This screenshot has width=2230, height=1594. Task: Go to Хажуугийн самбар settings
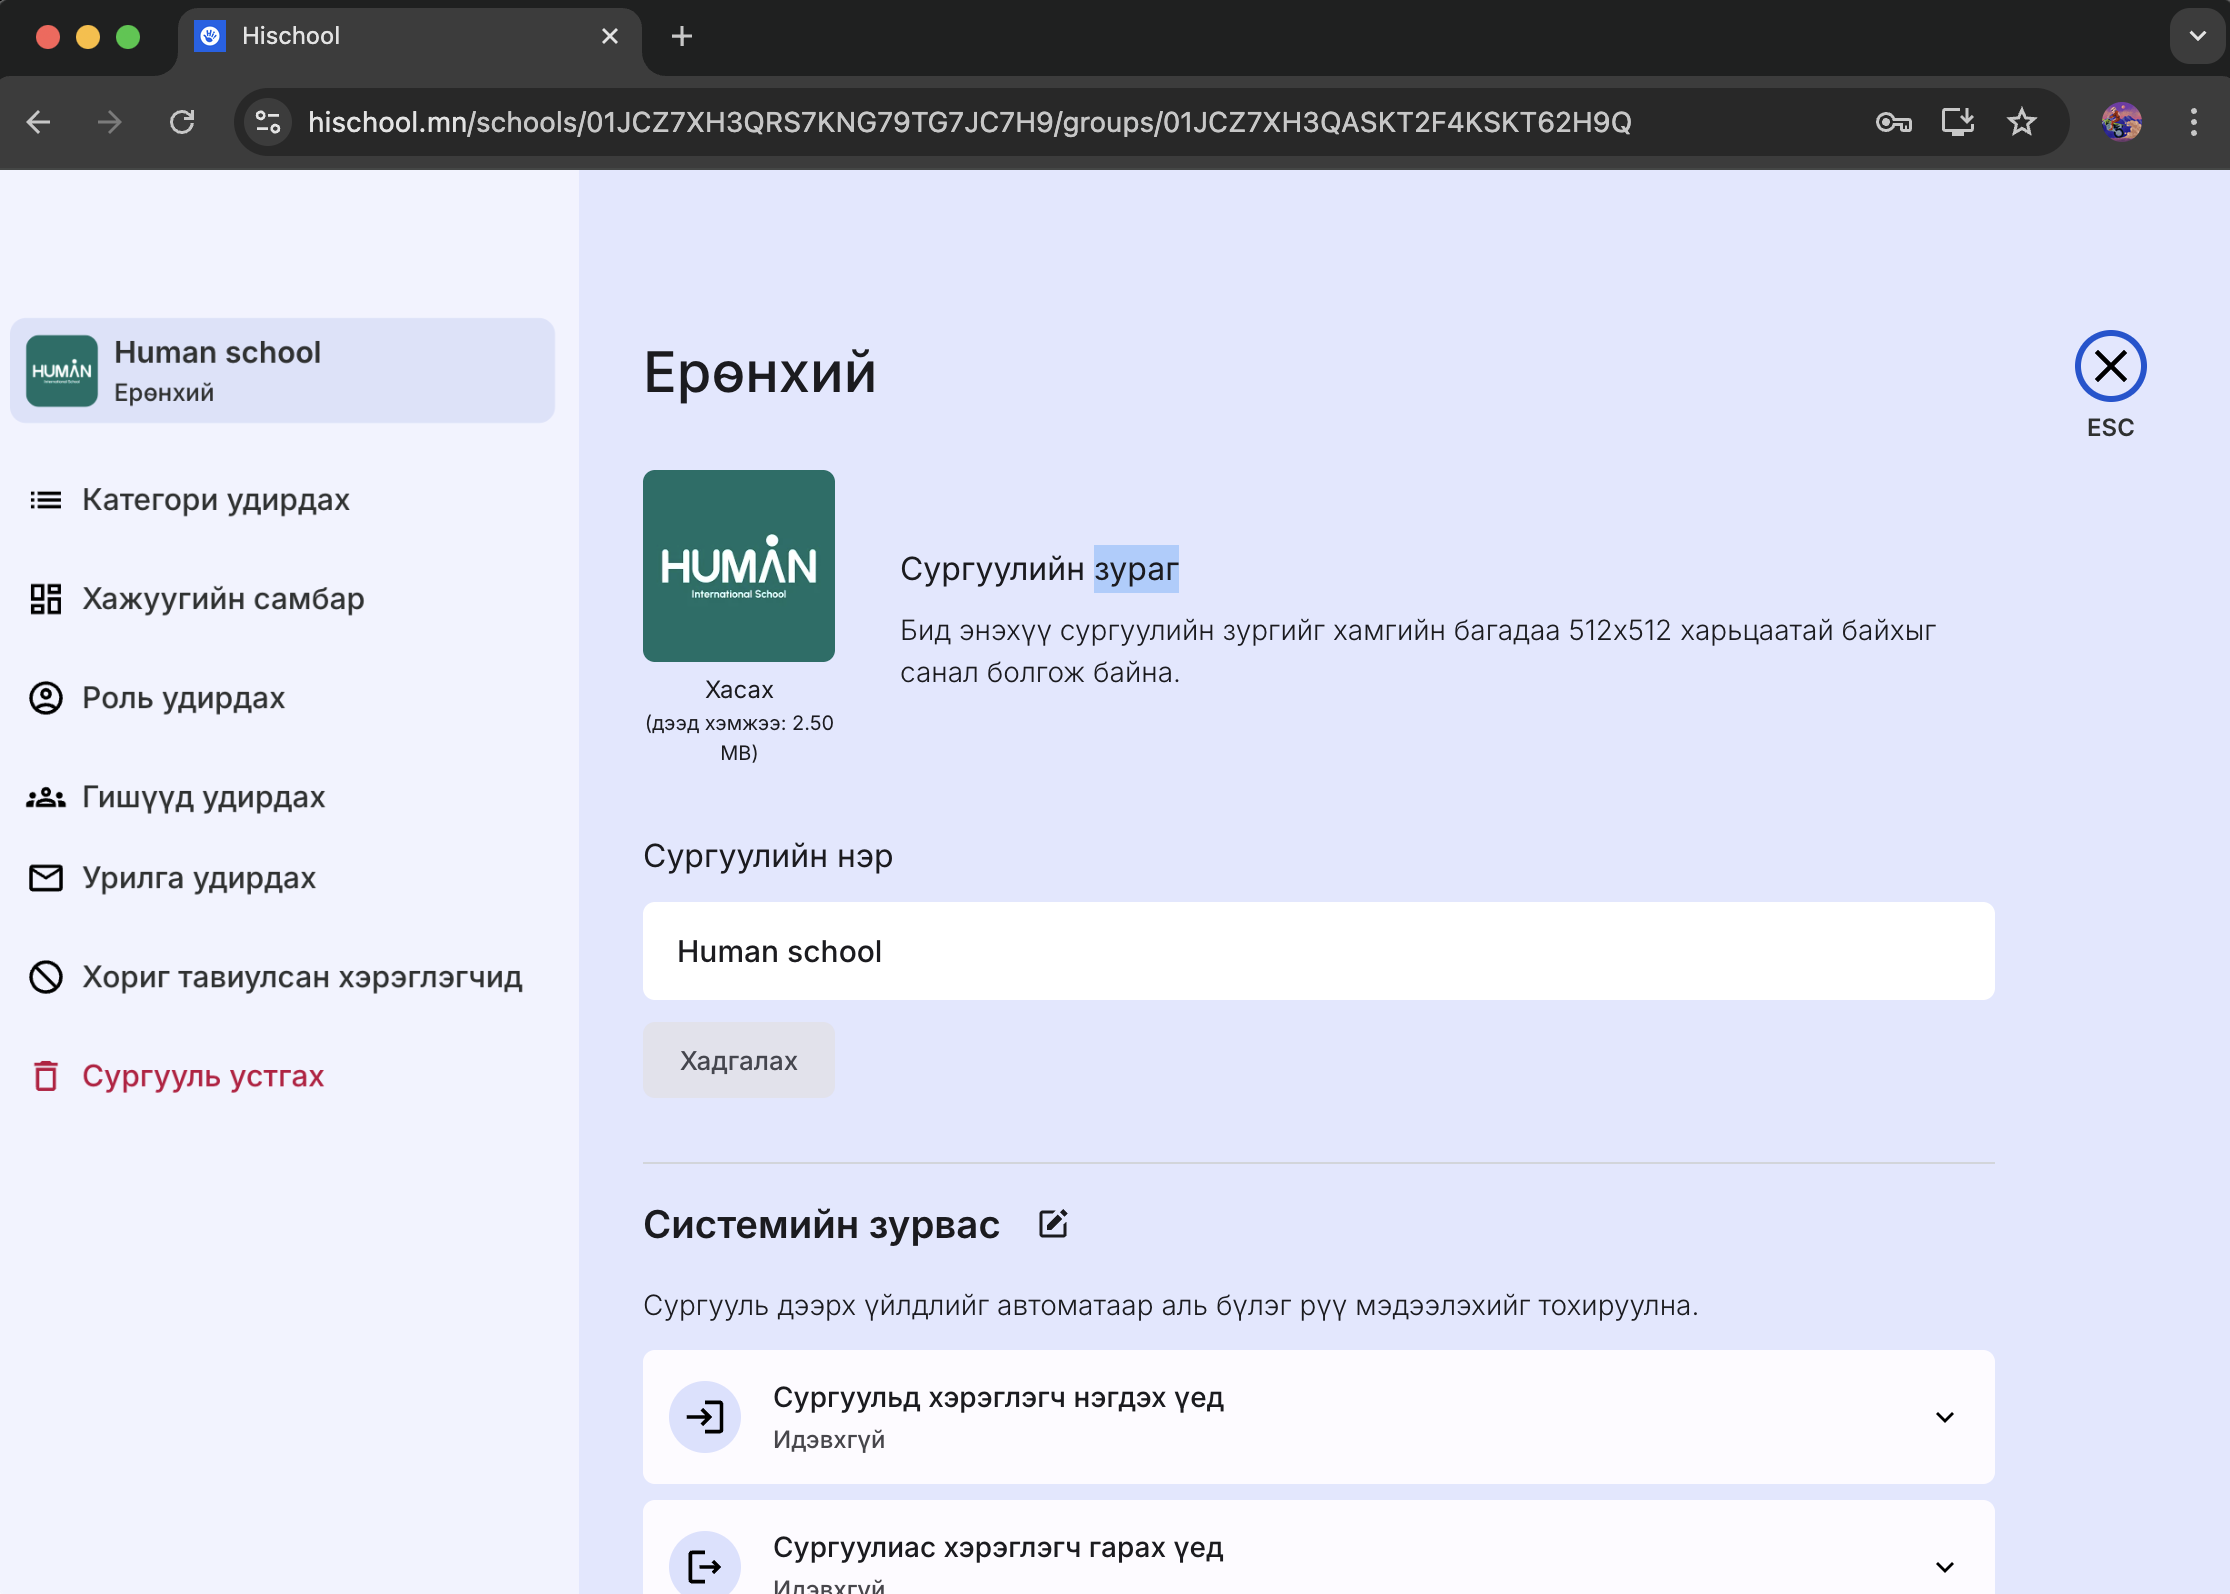[x=222, y=598]
